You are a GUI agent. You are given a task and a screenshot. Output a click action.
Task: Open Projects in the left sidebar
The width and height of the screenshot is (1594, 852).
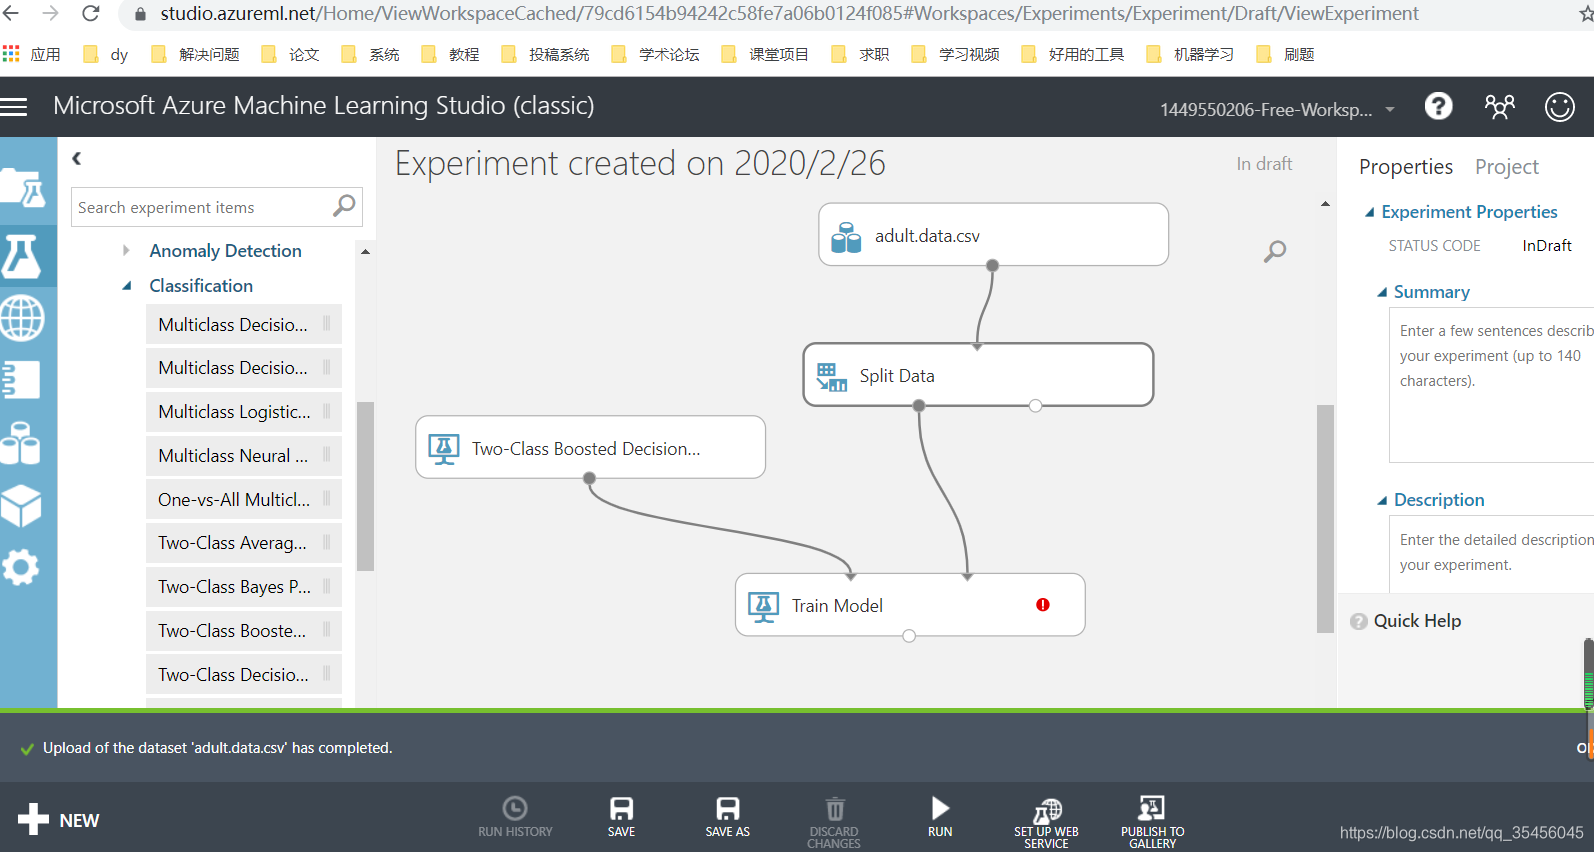pyautogui.click(x=22, y=188)
